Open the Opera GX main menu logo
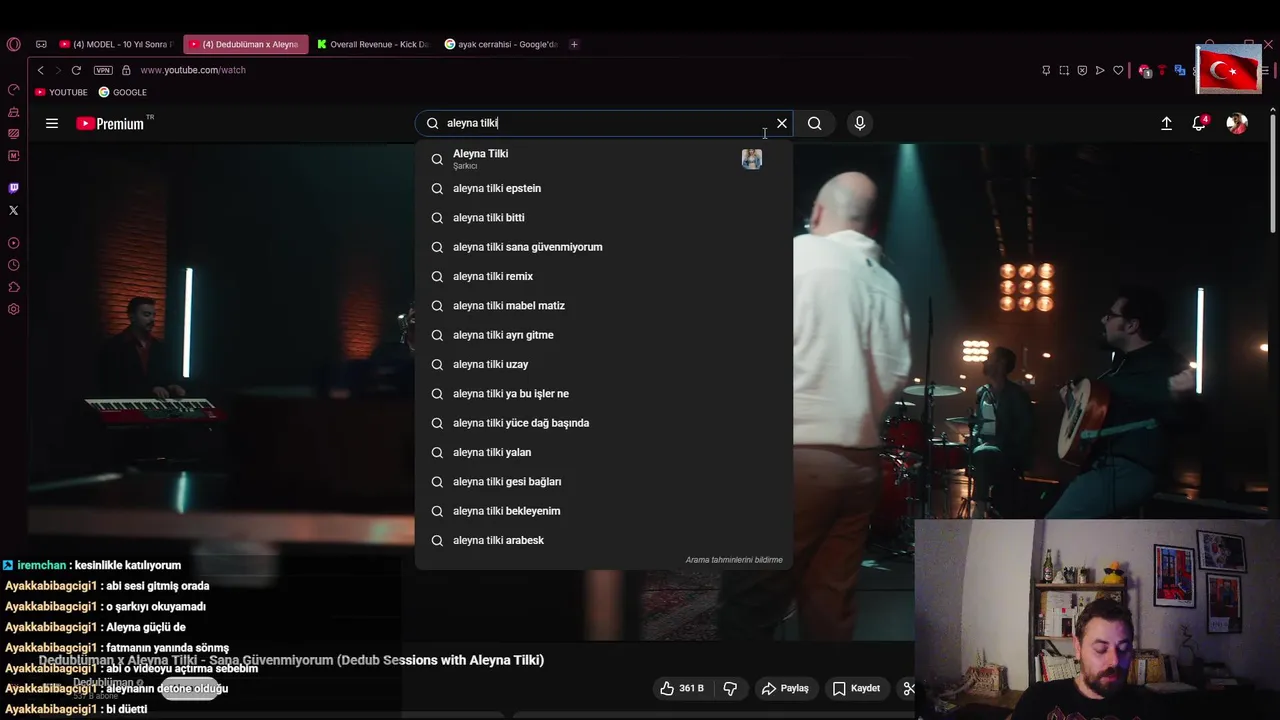 click(x=13, y=44)
